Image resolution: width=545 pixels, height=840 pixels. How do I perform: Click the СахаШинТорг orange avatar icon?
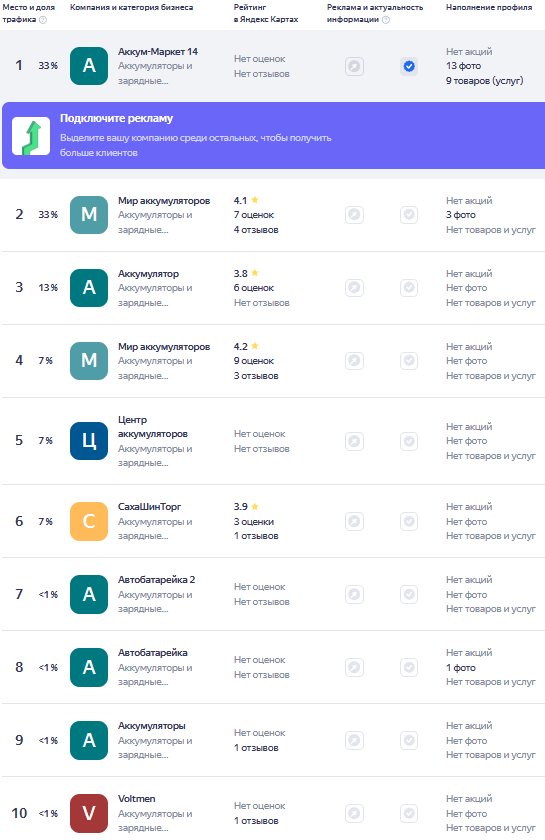(89, 521)
